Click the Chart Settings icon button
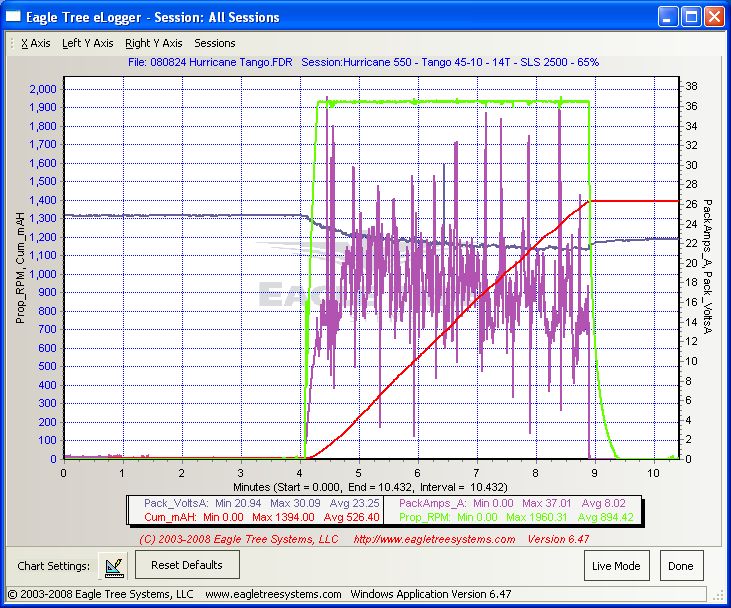Screen dimensions: 731x608 (113, 566)
